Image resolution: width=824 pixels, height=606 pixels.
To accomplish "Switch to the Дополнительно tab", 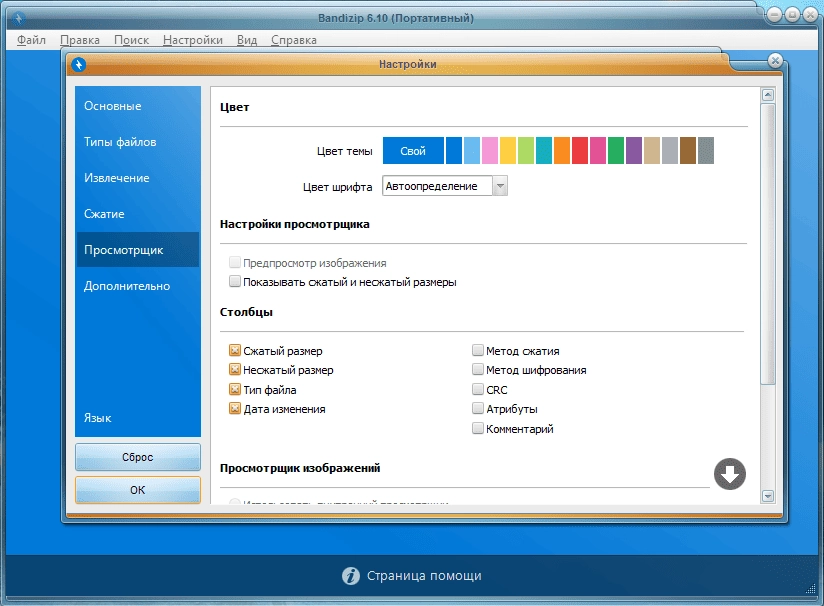I will 138,286.
